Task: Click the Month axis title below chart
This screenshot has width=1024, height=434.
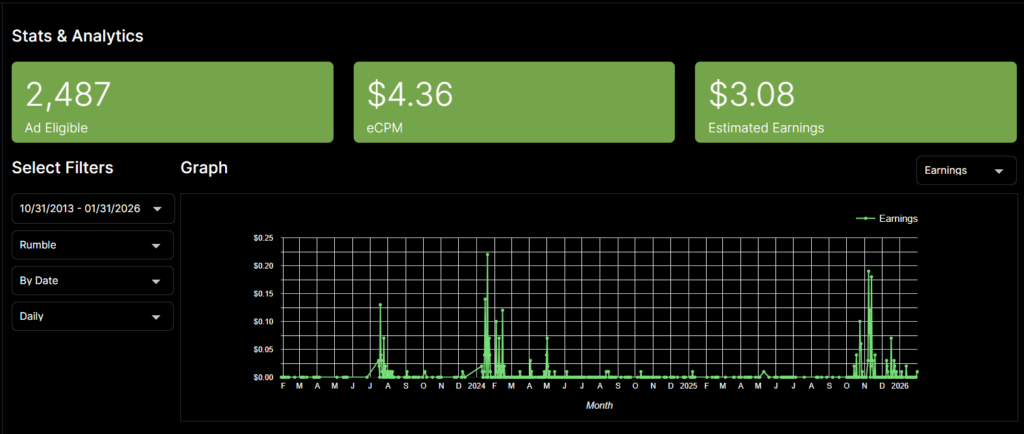Action: [599, 405]
